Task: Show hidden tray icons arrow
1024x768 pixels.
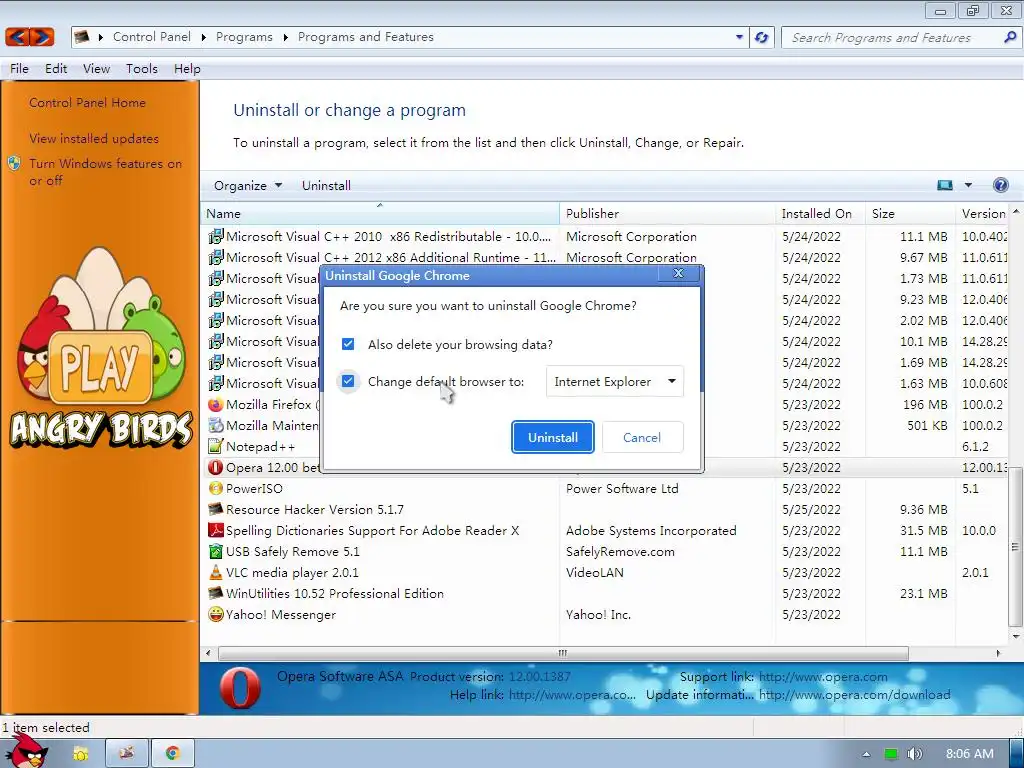Action: pyautogui.click(x=867, y=754)
